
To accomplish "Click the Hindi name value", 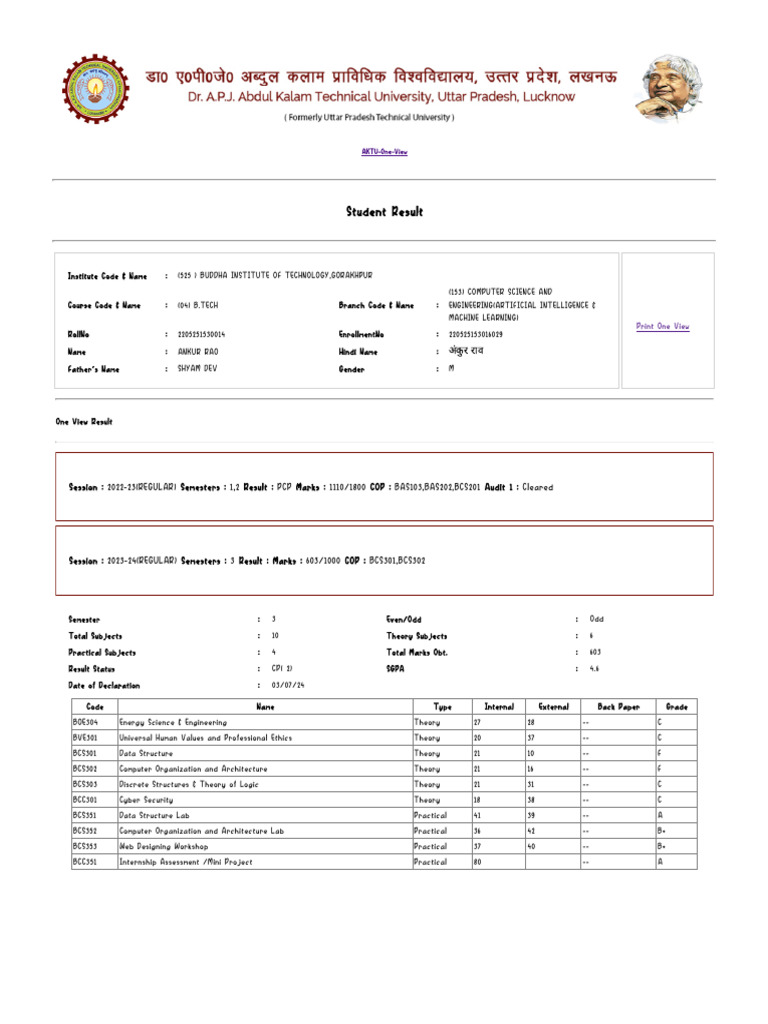I will click(x=466, y=351).
